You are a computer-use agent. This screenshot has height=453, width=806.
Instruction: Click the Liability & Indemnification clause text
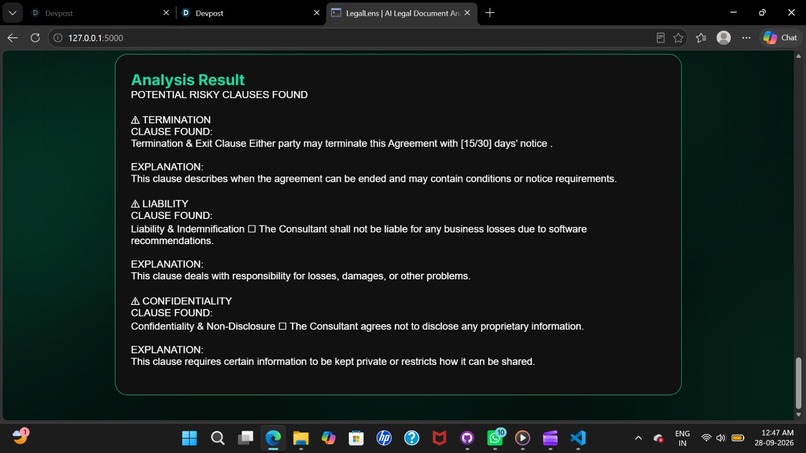coord(358,234)
